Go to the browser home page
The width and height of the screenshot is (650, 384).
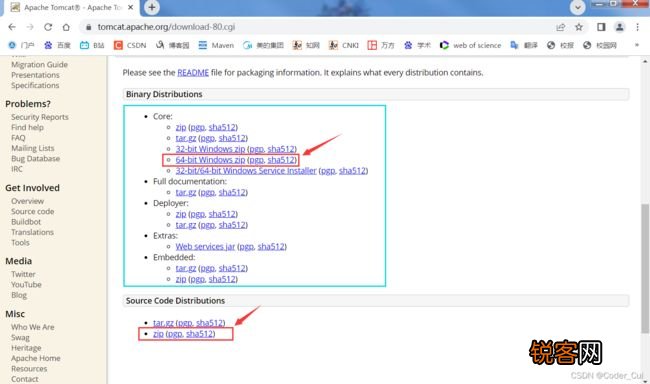click(x=66, y=27)
